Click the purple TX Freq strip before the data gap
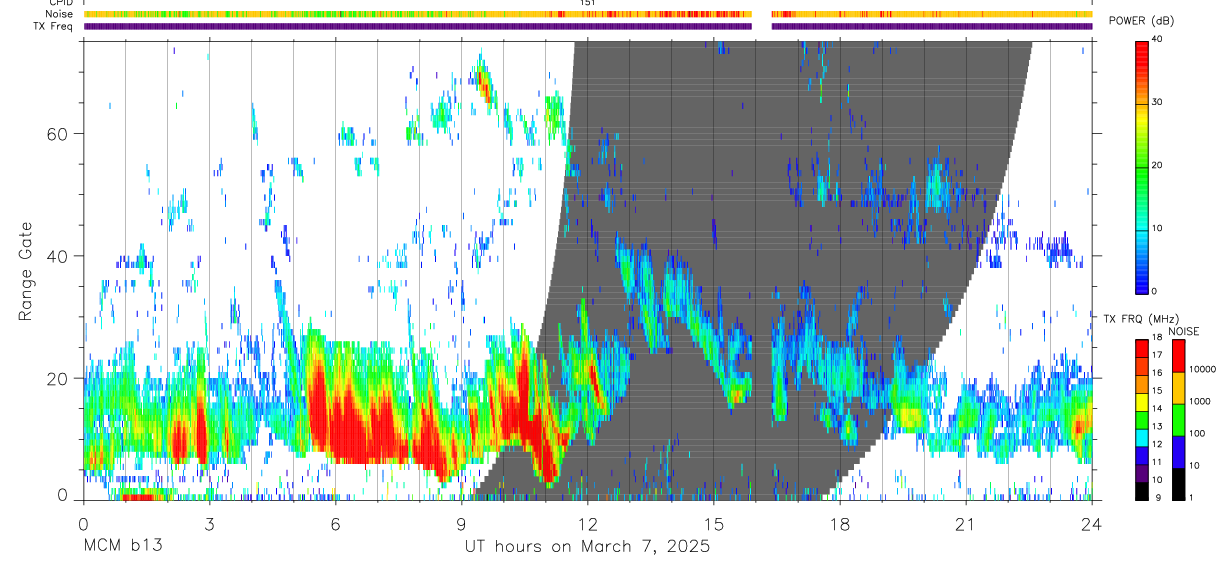1228x567 pixels. click(x=418, y=27)
